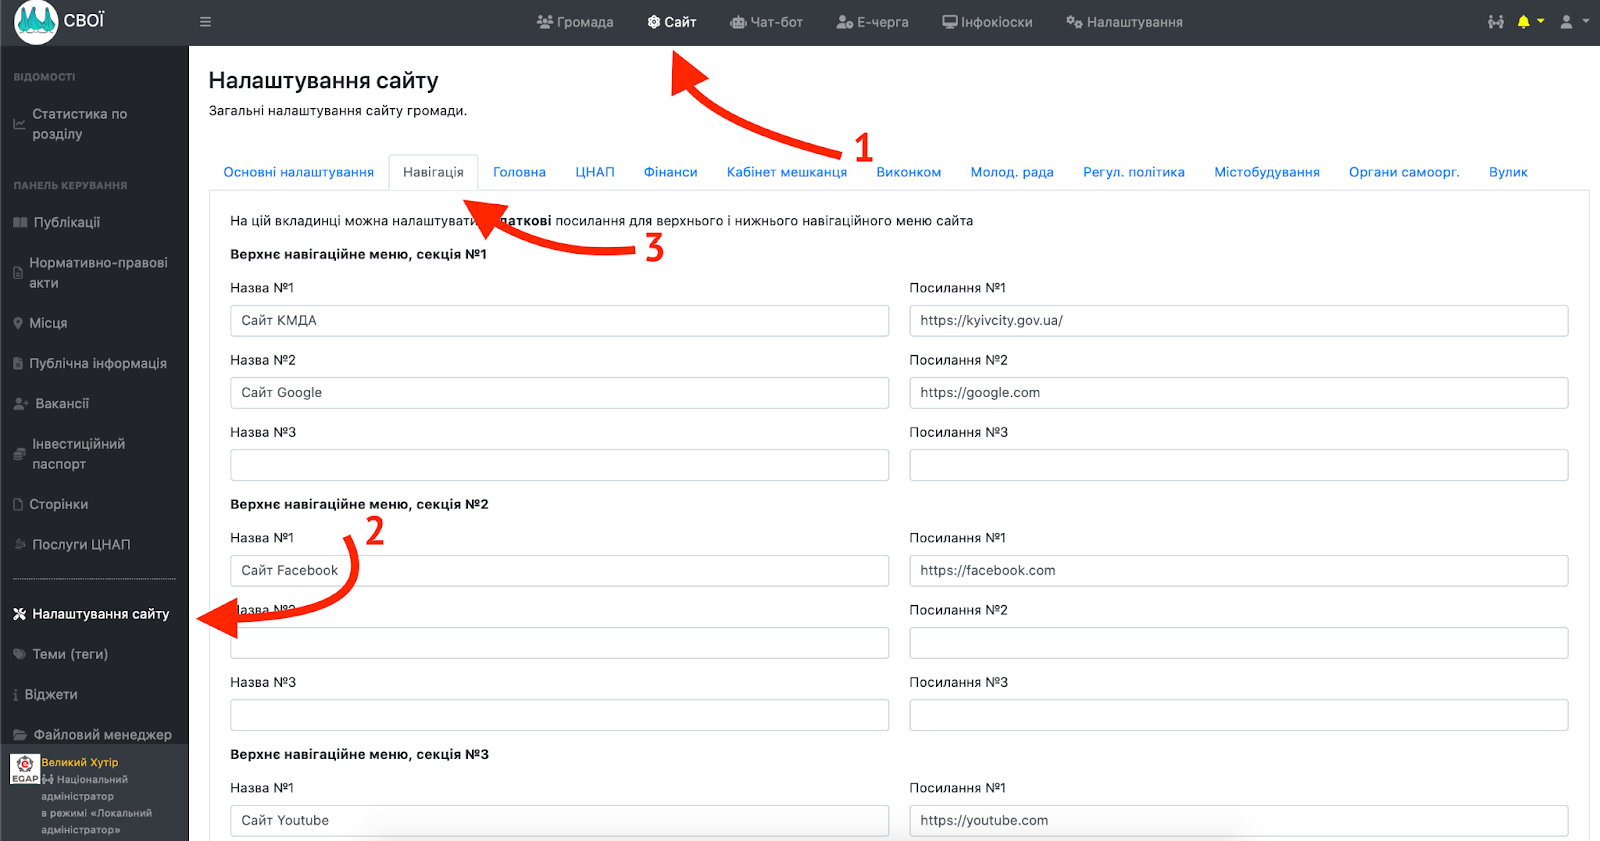Switch to the Основні налаштування tab
Screen dimensions: 1600x841
click(x=298, y=172)
